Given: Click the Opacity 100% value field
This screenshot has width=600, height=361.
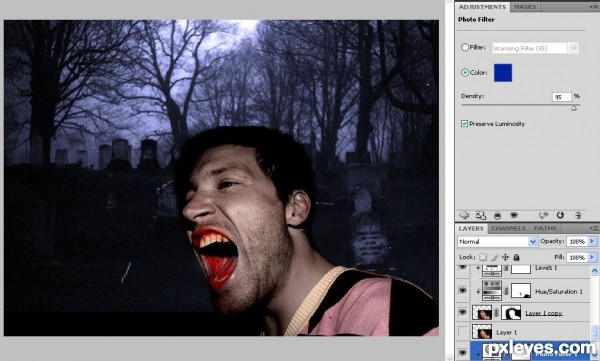Looking at the screenshot, I should click(577, 242).
